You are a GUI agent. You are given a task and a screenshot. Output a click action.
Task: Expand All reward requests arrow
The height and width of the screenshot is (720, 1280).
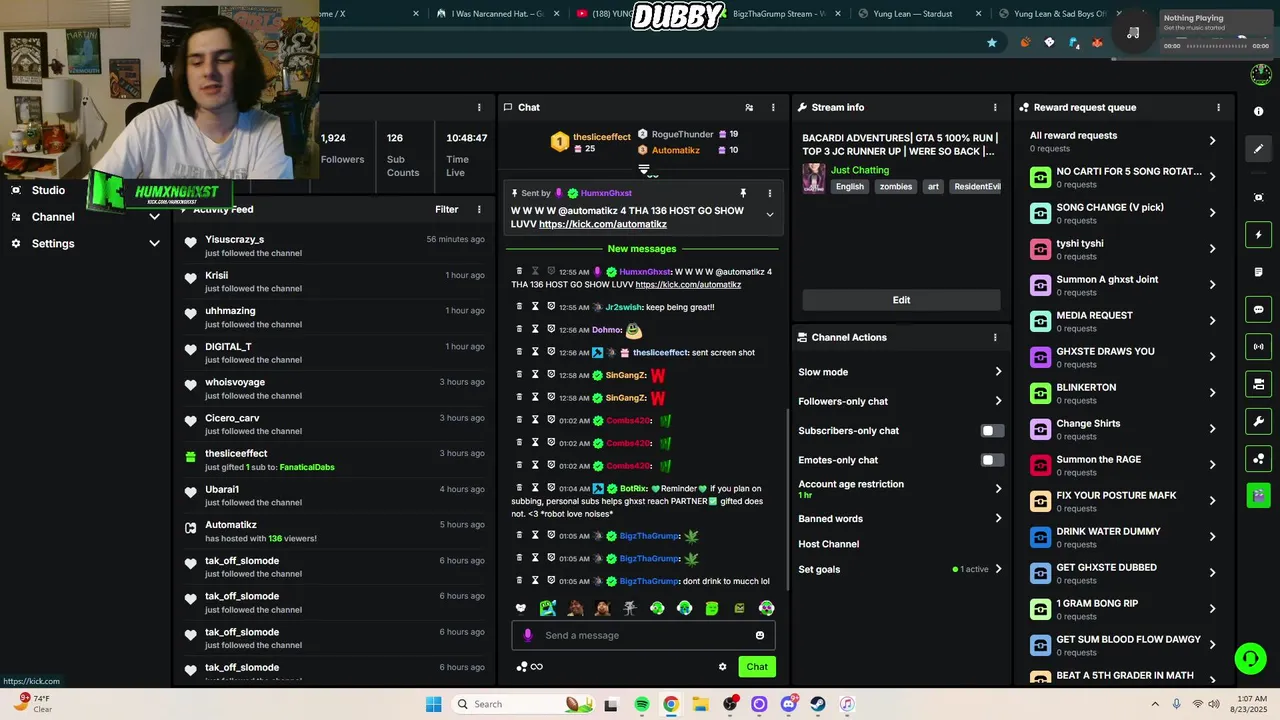[1212, 141]
